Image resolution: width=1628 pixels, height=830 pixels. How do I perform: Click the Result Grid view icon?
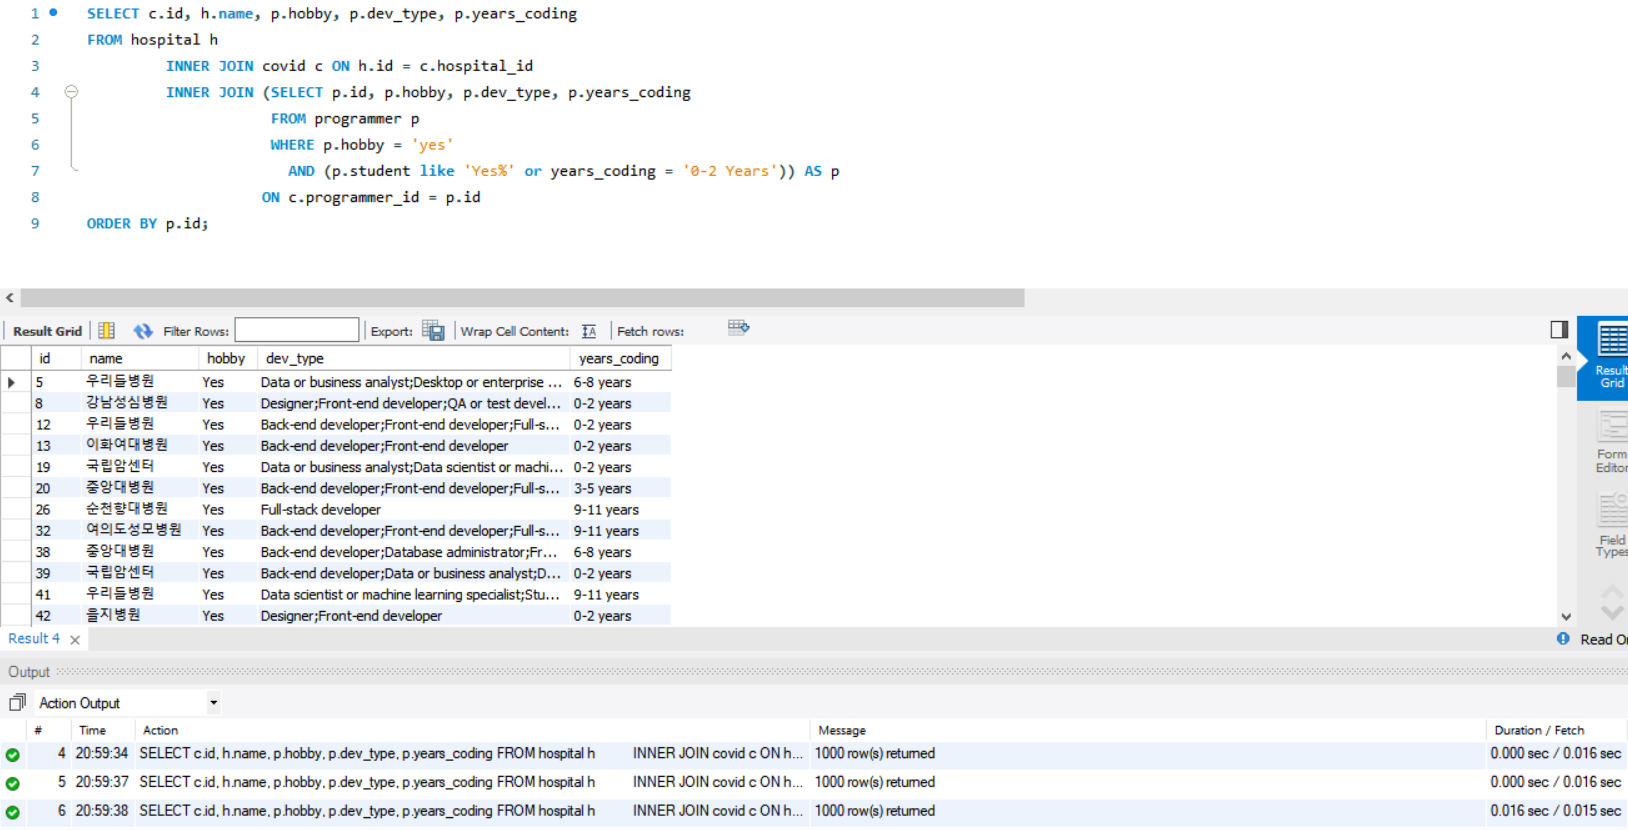(x=106, y=331)
